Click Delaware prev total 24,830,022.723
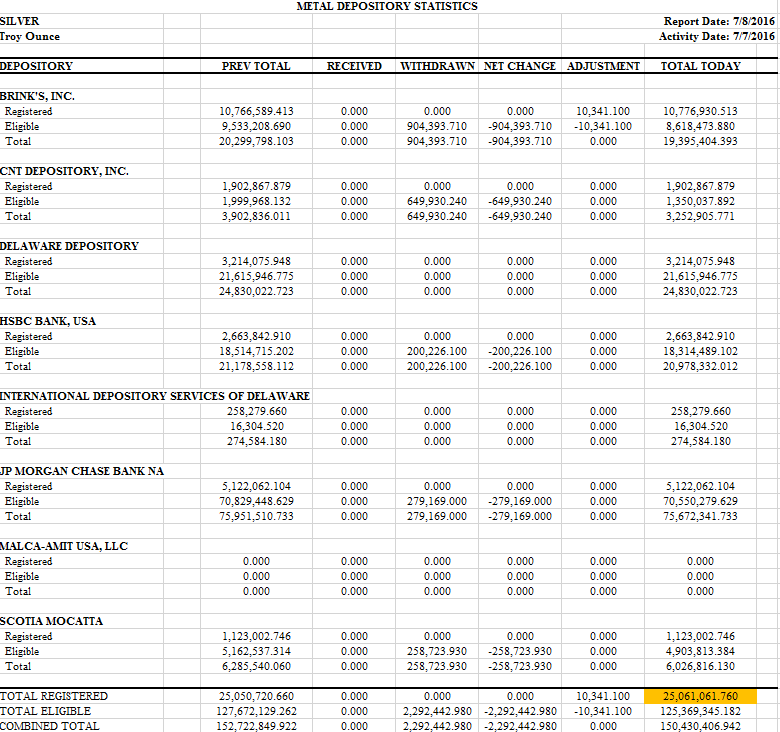Viewport: 780px width, 732px height. [256, 291]
